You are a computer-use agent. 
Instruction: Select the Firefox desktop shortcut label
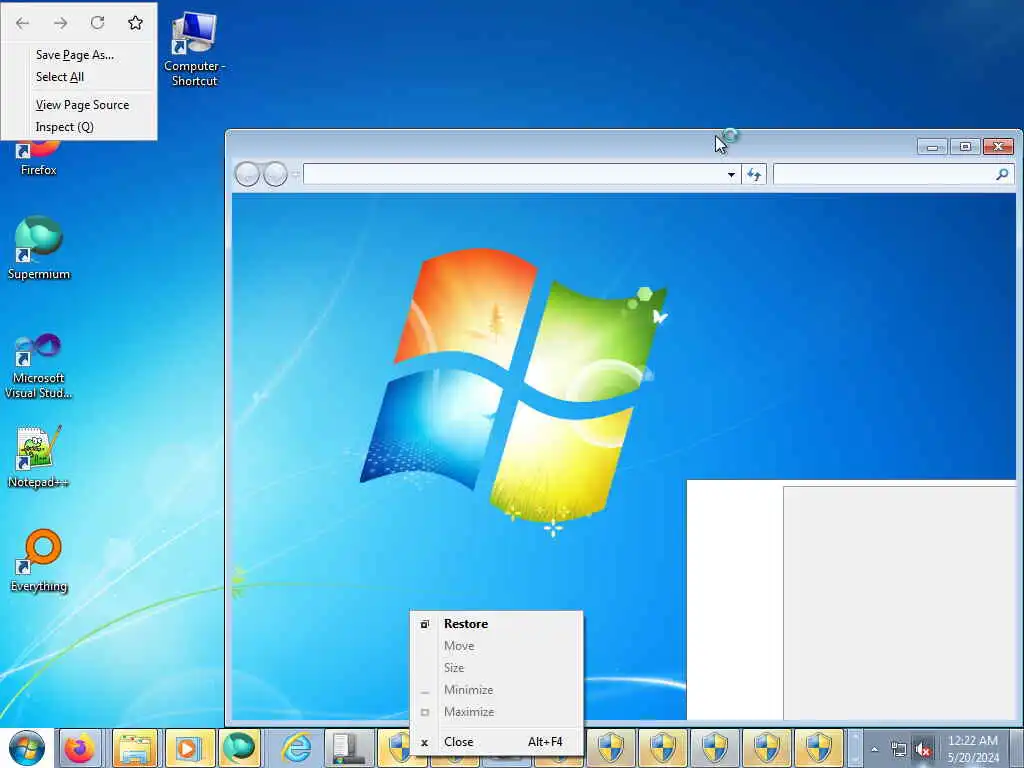[39, 170]
